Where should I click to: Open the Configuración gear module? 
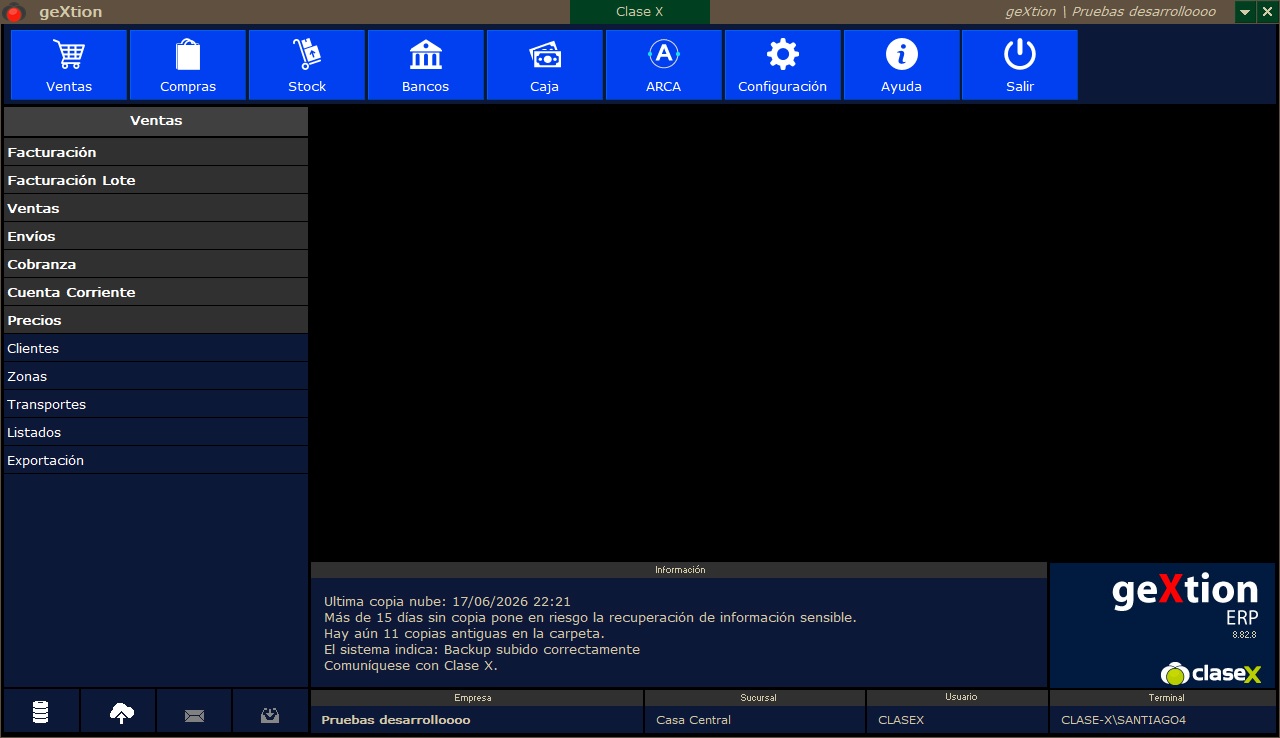783,65
